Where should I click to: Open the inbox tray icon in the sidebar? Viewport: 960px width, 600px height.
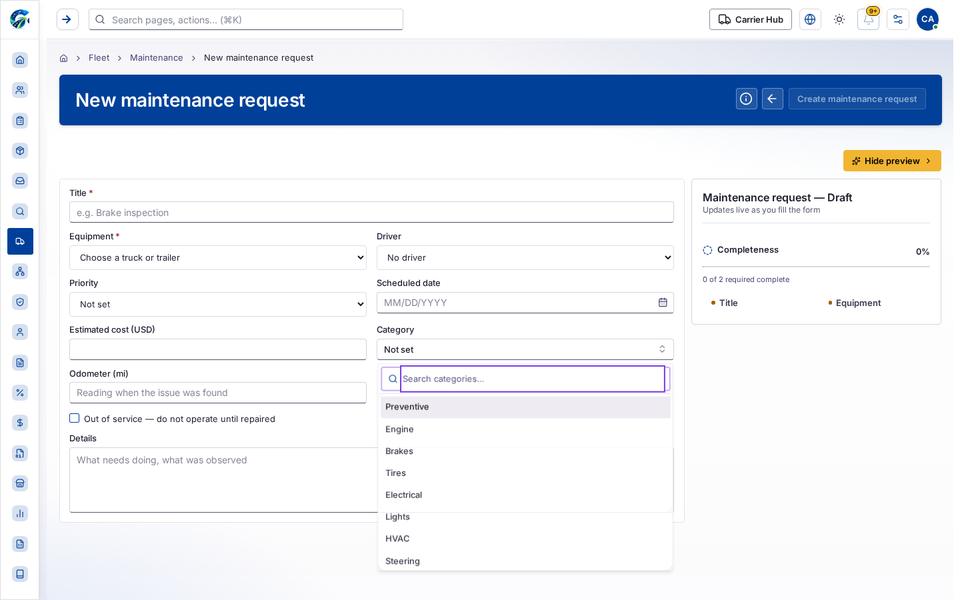[20, 181]
